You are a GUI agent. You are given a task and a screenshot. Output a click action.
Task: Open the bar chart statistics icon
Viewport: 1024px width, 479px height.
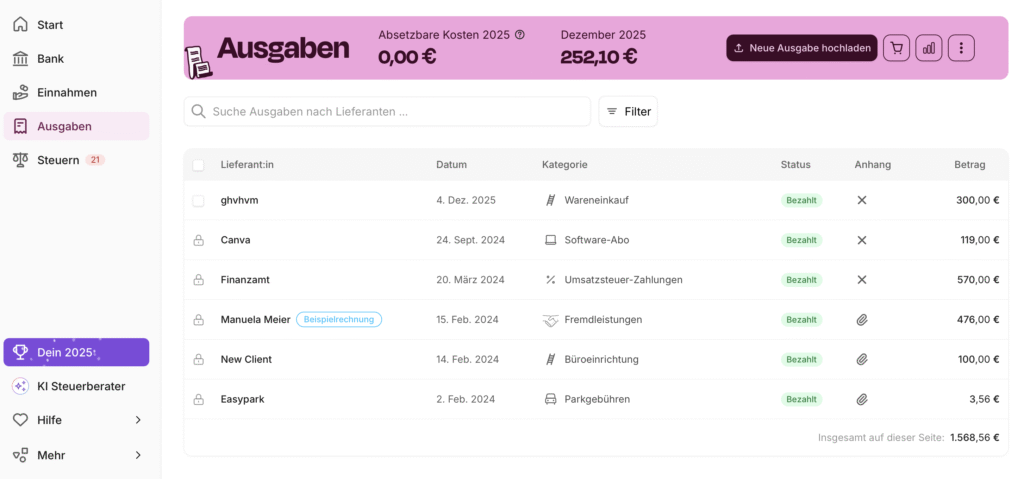point(928,47)
